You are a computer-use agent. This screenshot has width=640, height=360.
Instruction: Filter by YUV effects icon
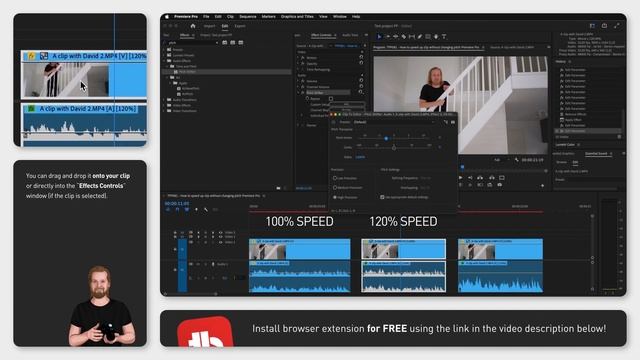pos(241,42)
